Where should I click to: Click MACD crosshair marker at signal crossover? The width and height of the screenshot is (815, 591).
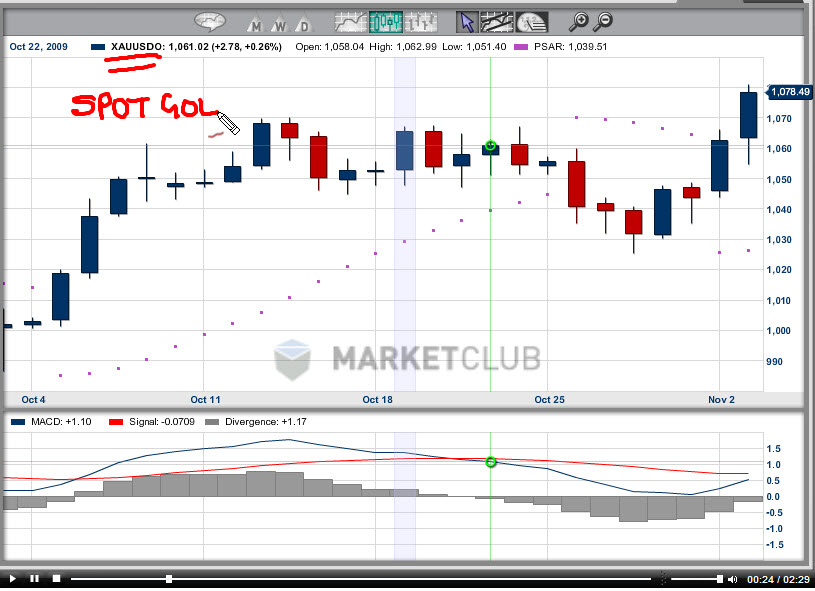coord(490,462)
